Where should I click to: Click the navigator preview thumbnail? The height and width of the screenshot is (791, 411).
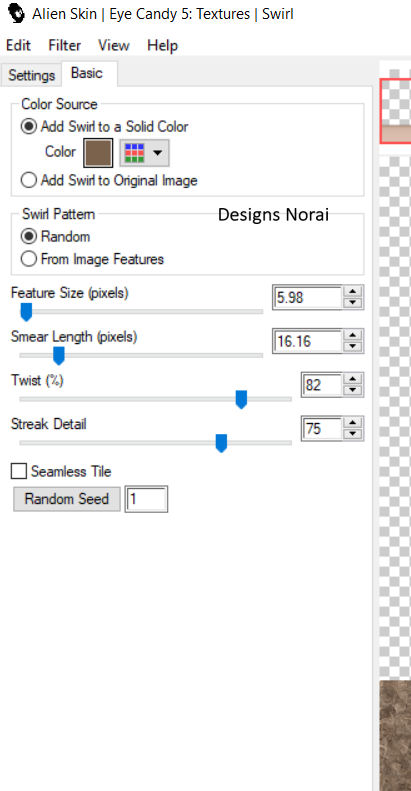pos(395,110)
